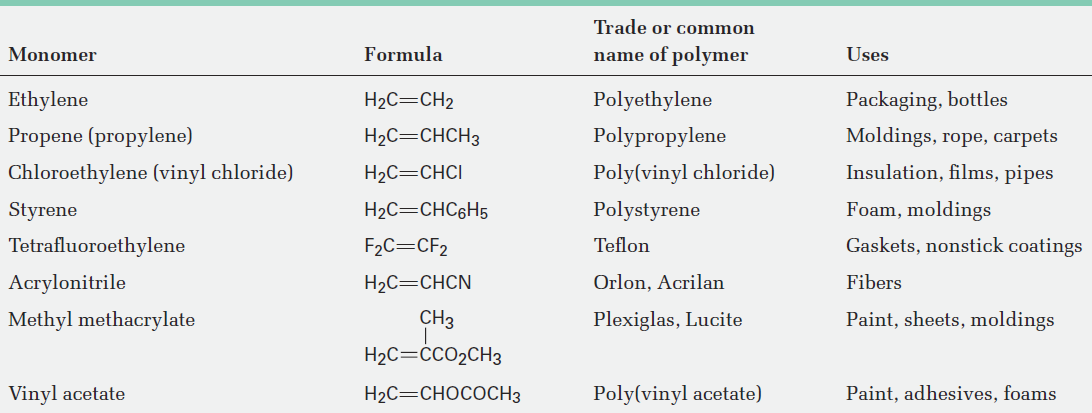Select the Polypropylene polymer name
The height and width of the screenshot is (413, 1092).
[660, 137]
